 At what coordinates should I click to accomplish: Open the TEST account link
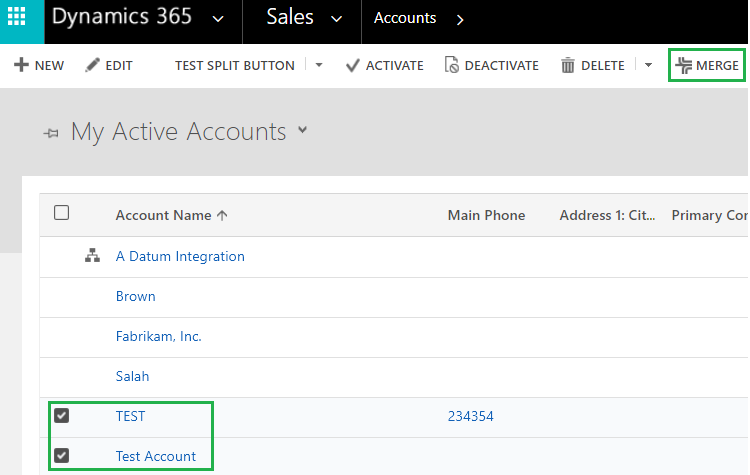(130, 416)
